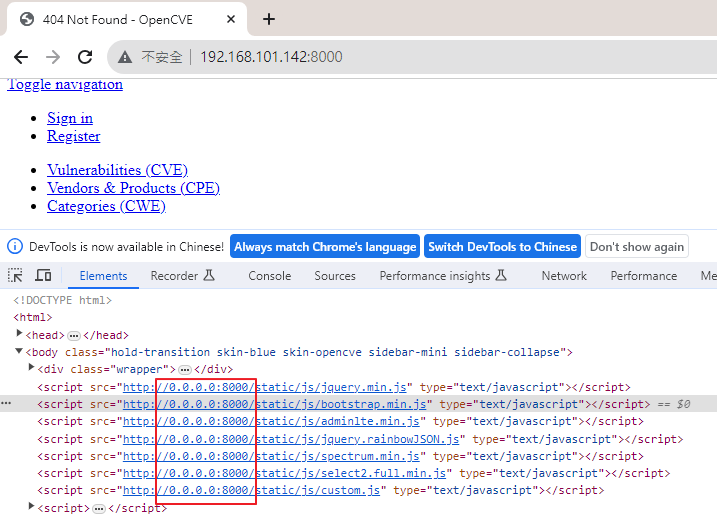Open the jquery.rainbowJSON.js script src link
This screenshot has width=717, height=516.
pos(291,440)
